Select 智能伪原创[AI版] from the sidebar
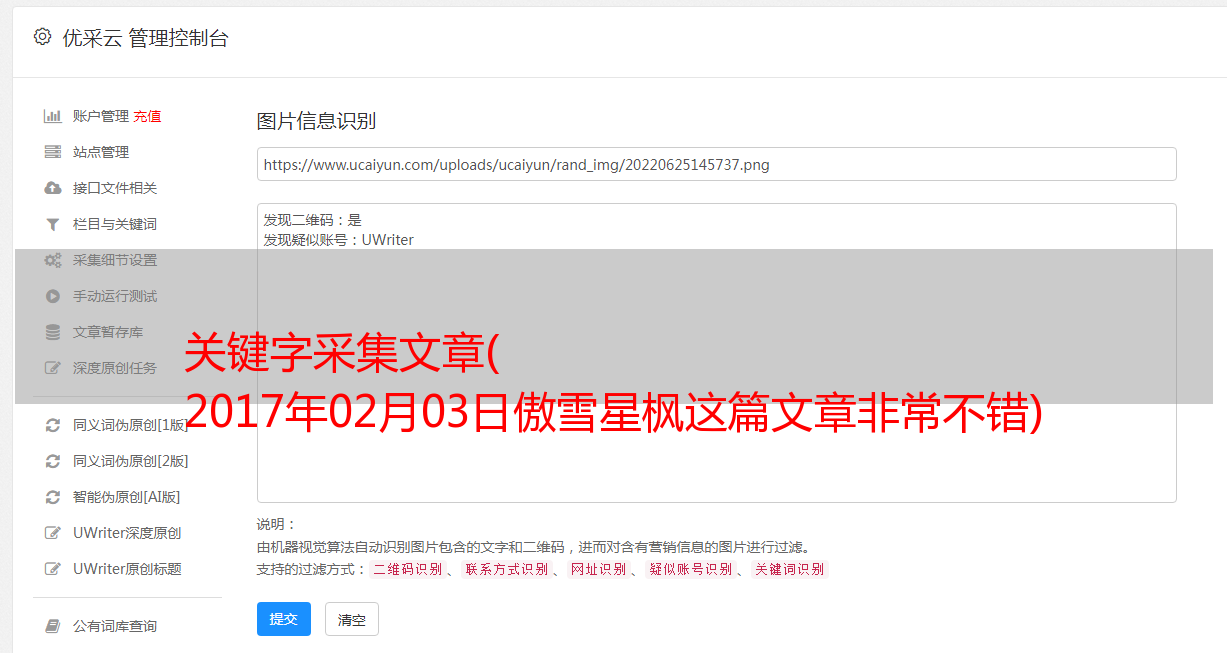 click(126, 497)
